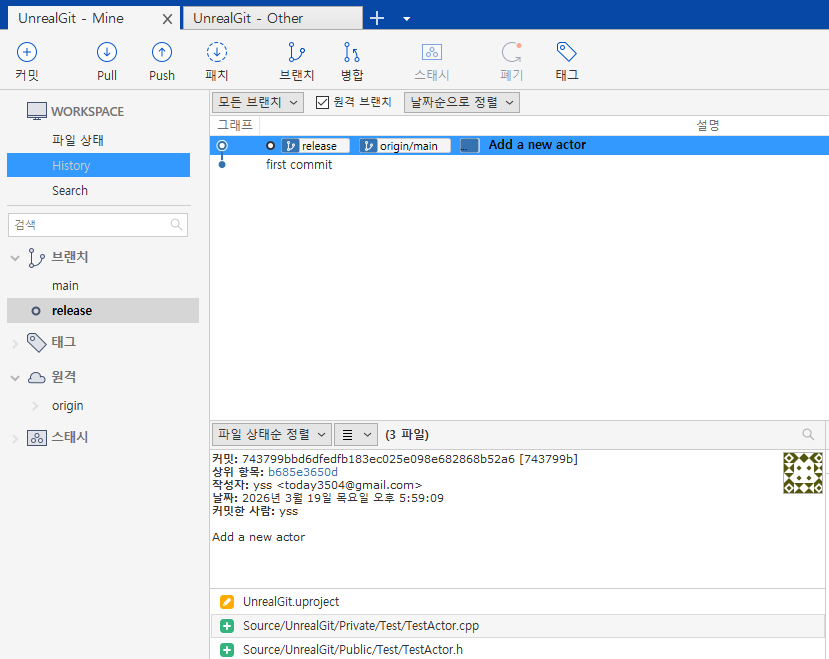Select the main branch in sidebar
The width and height of the screenshot is (829, 659).
coord(65,286)
